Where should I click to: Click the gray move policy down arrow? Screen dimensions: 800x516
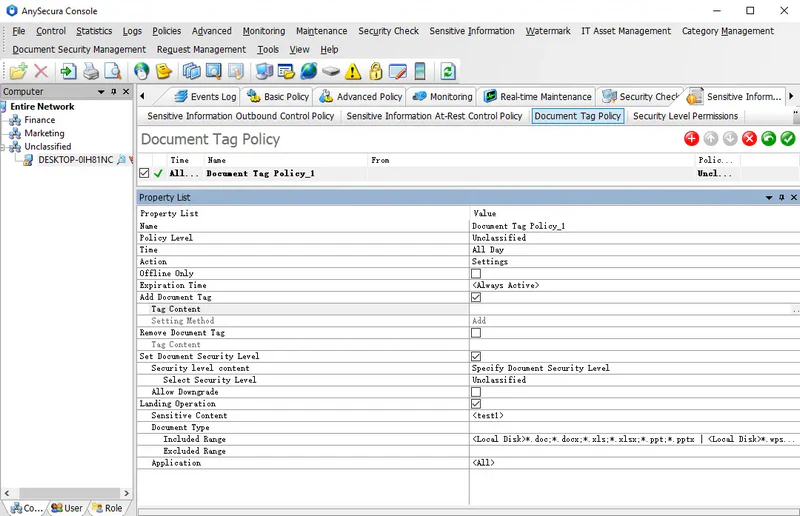730,138
